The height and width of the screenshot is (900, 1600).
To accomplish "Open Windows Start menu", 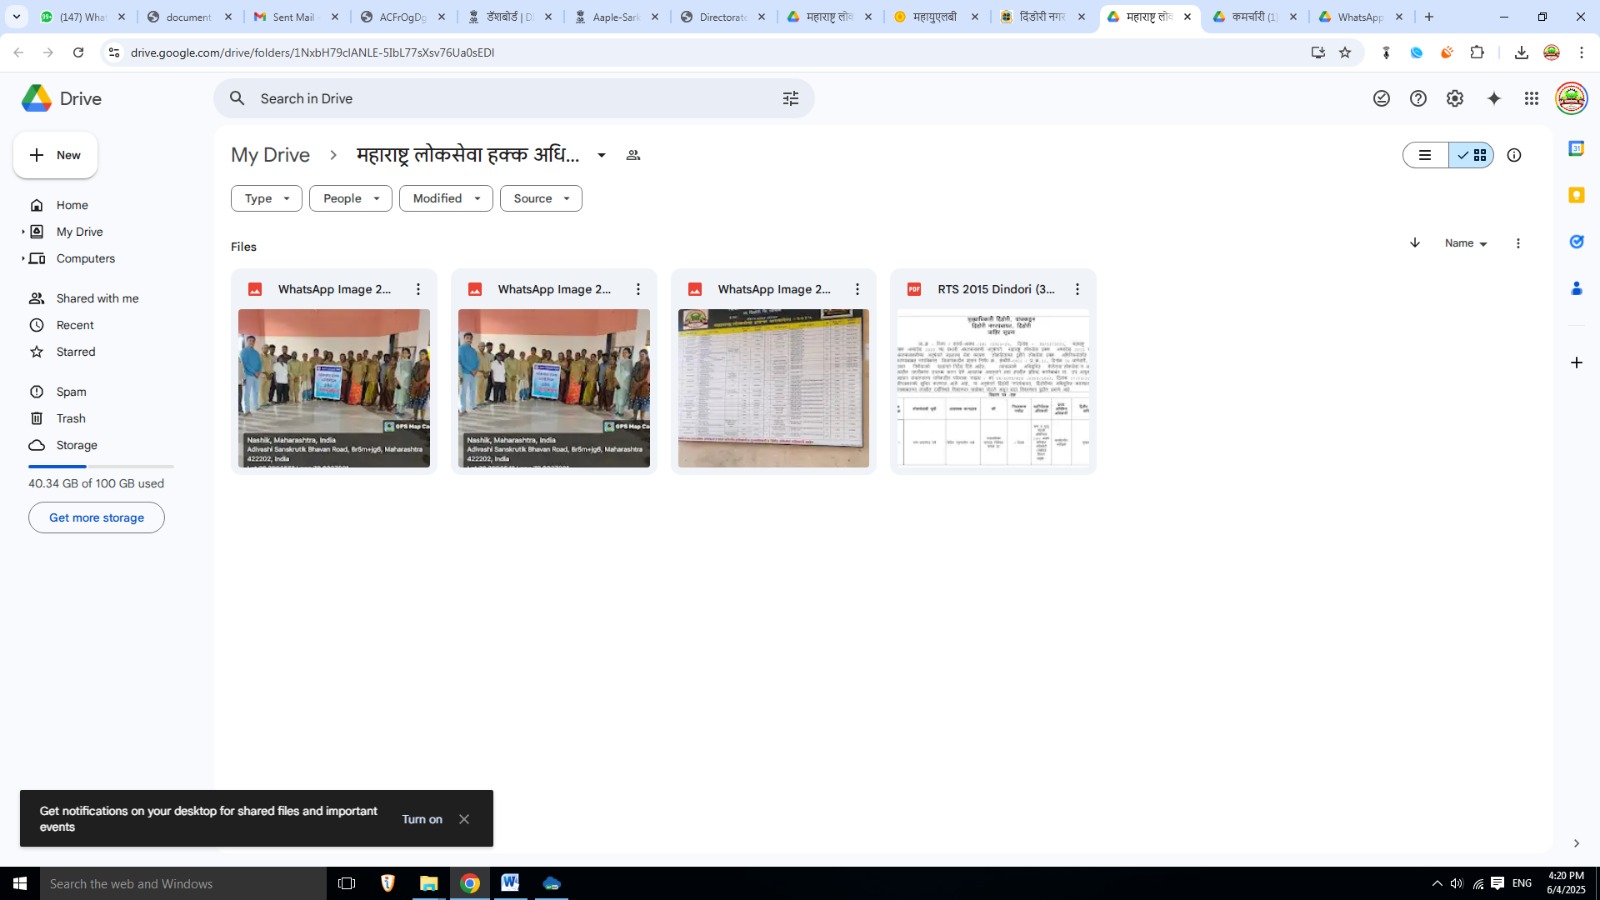I will tap(19, 883).
